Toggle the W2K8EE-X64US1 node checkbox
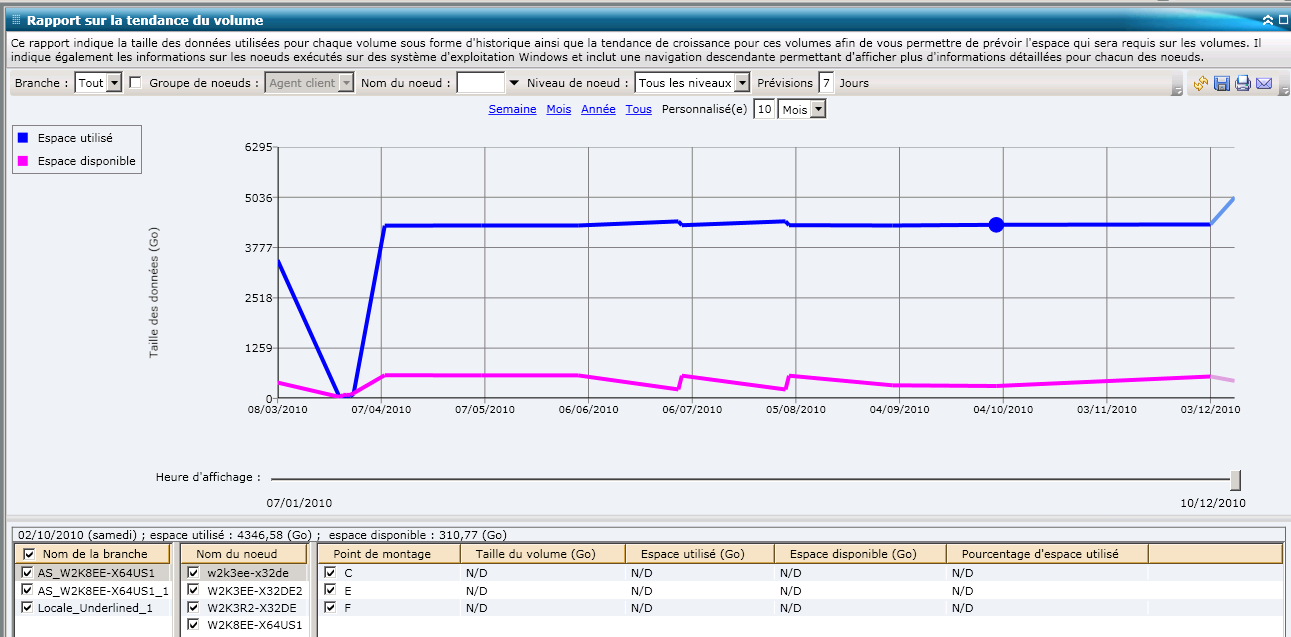The width and height of the screenshot is (1291, 637). [194, 625]
